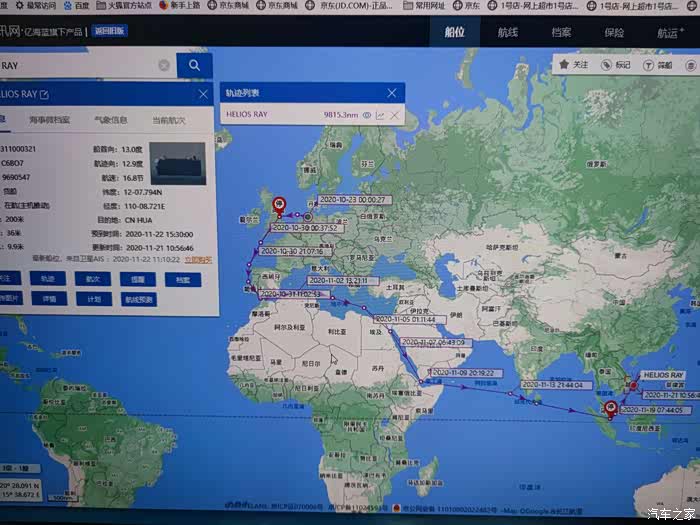Select HELIOS RAY row in track list

click(x=312, y=115)
